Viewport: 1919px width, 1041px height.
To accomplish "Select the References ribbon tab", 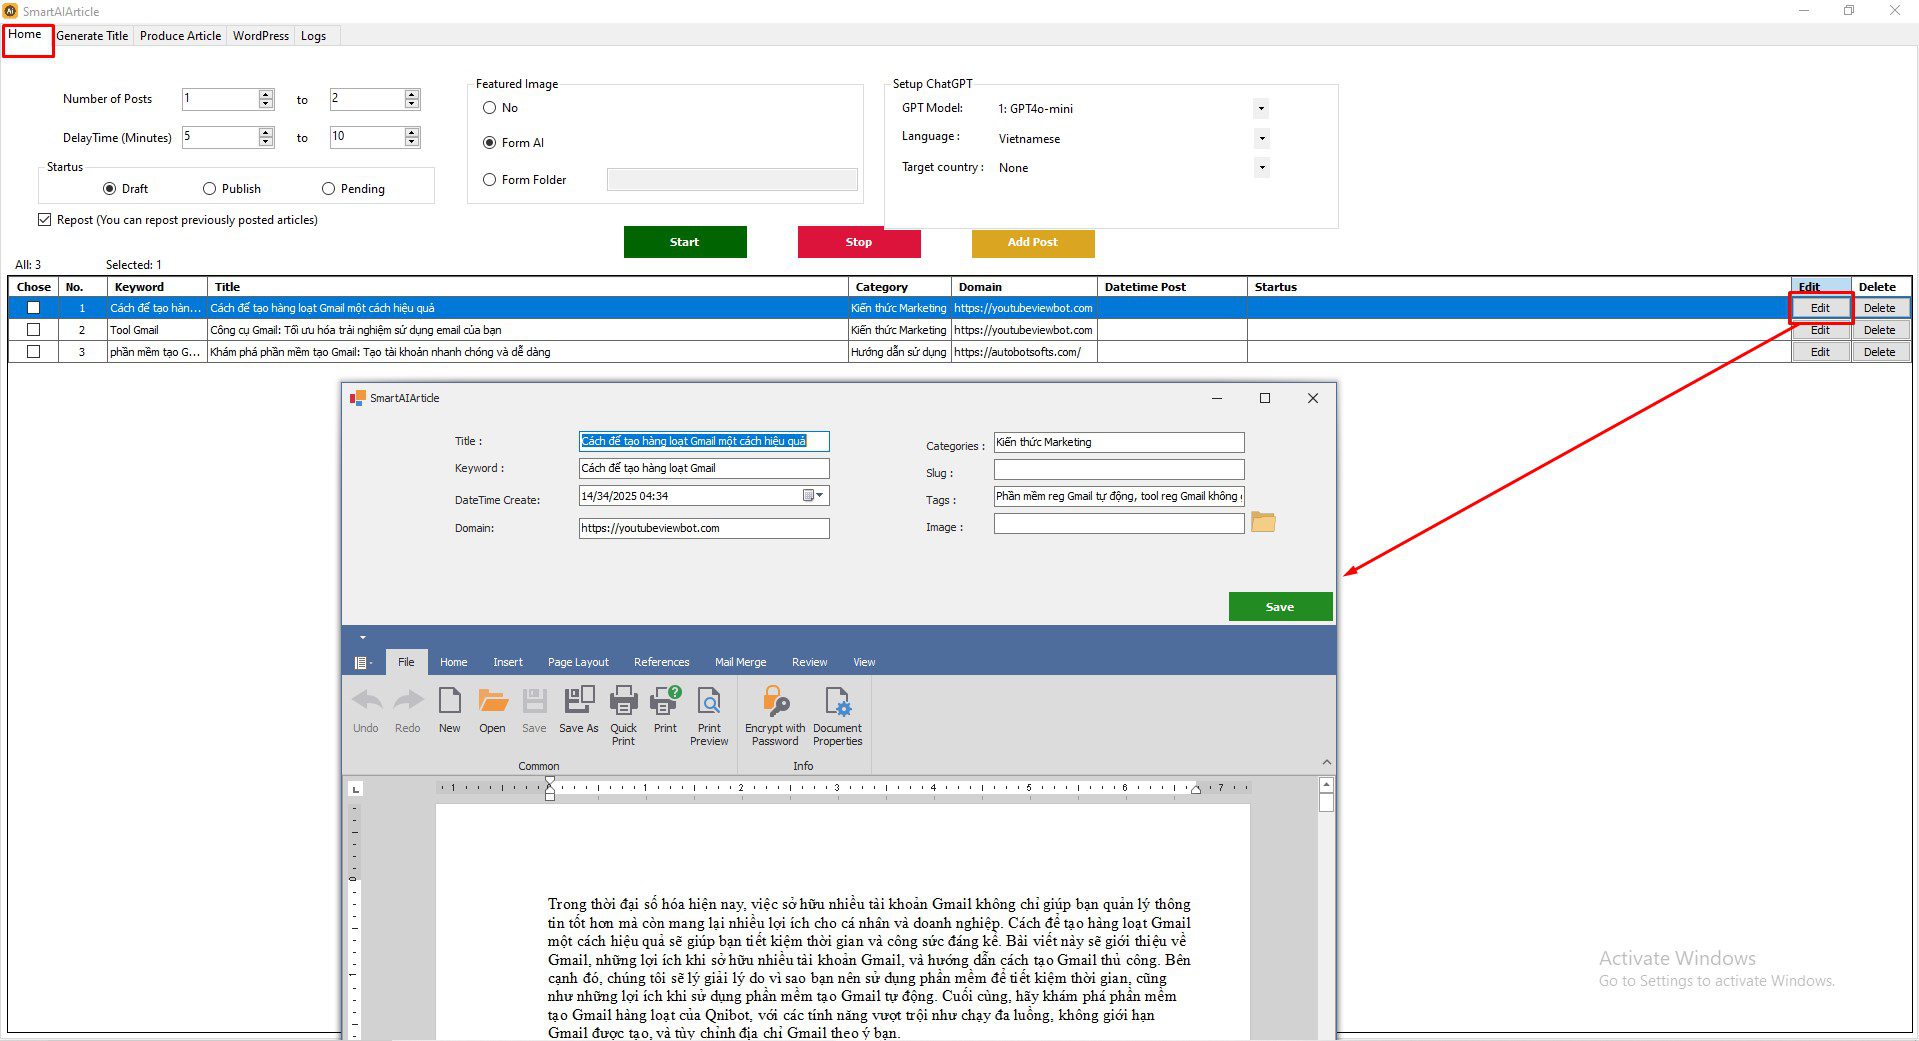I will click(662, 662).
